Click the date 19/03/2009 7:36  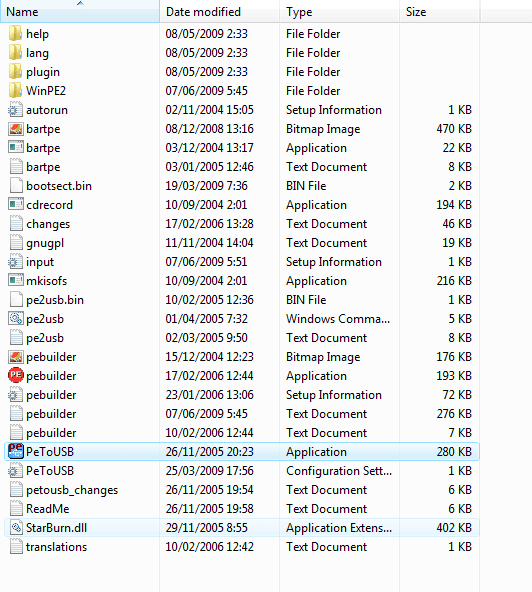click(x=206, y=186)
